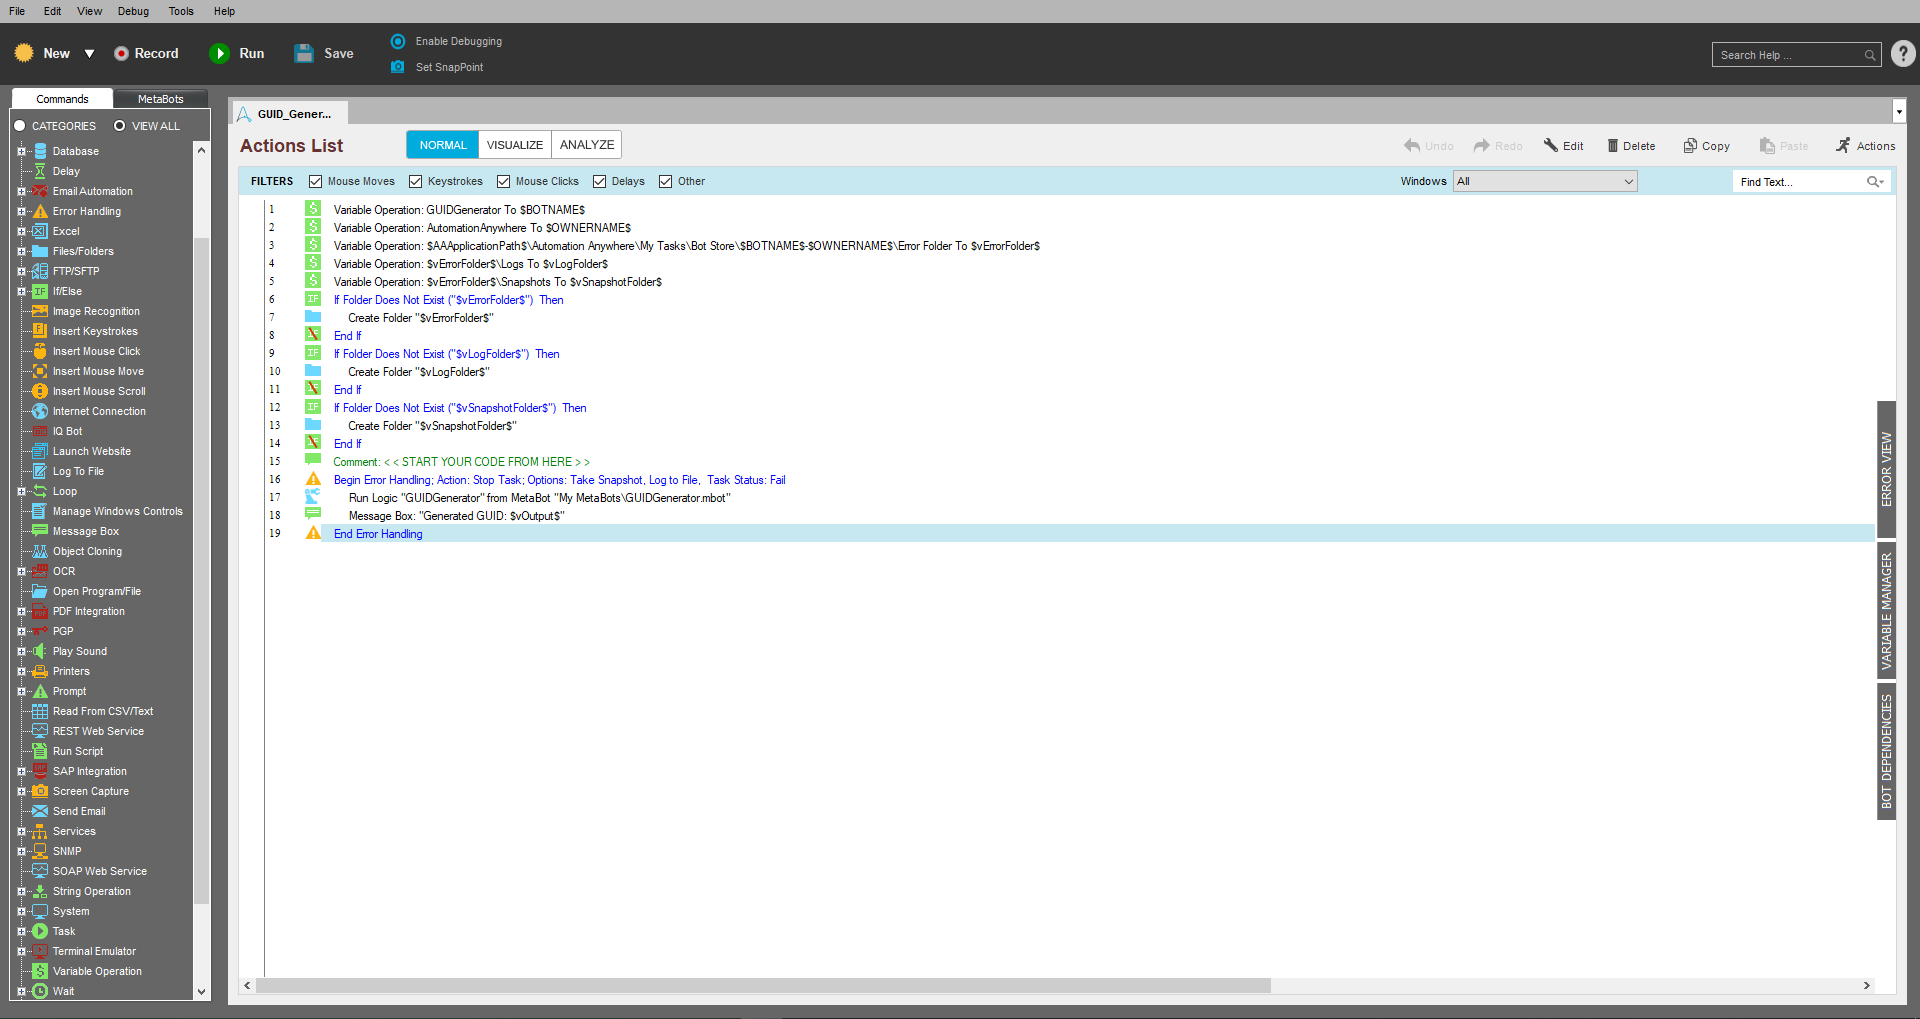Select the VIEW ALL radio button
Image resolution: width=1920 pixels, height=1019 pixels.
click(x=120, y=126)
